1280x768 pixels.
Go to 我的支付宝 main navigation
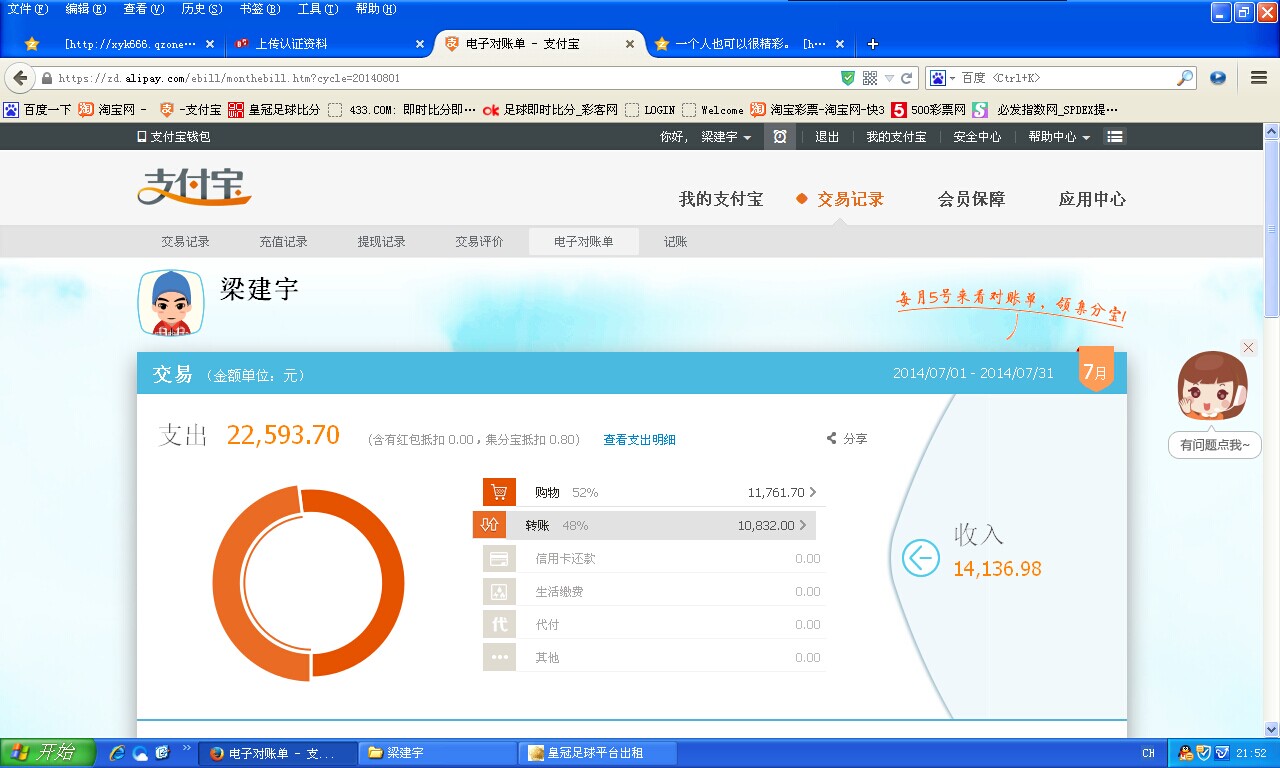pyautogui.click(x=721, y=199)
